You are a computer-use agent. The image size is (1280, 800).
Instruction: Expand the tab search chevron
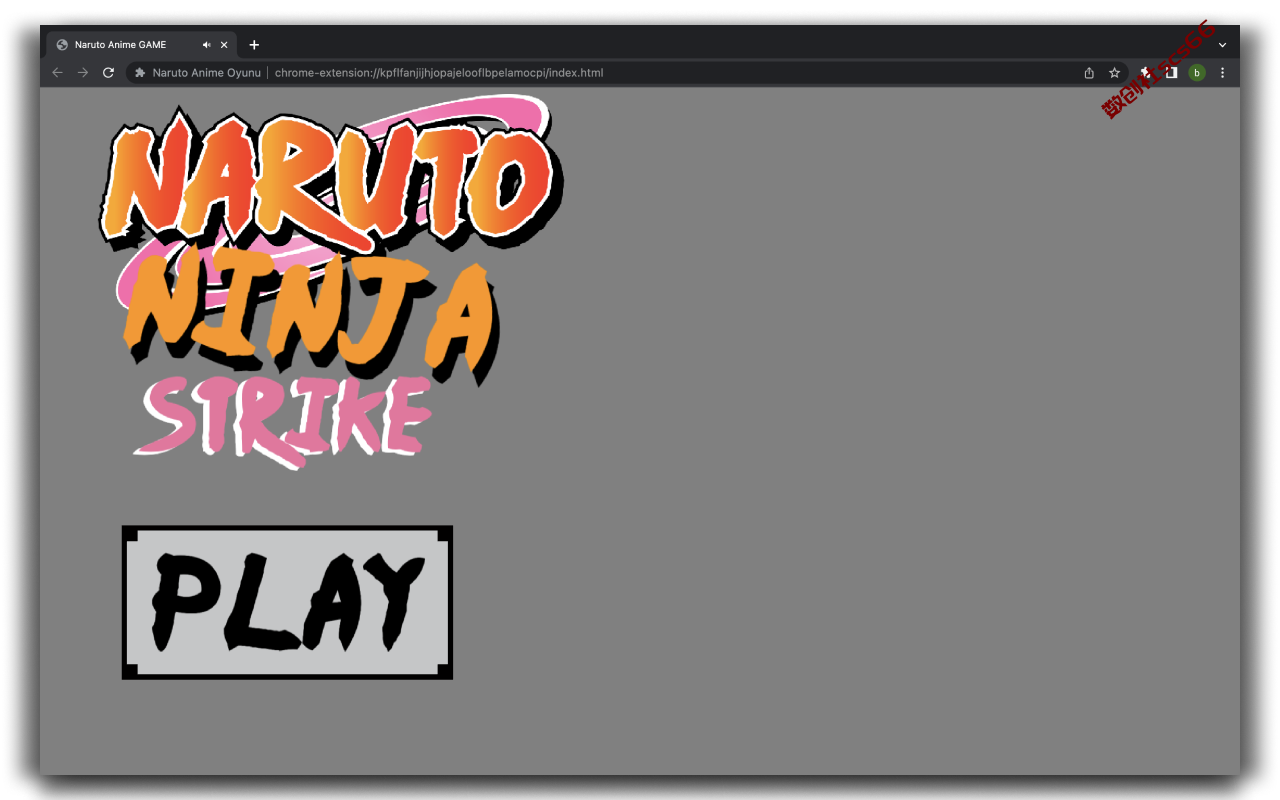click(x=1222, y=45)
